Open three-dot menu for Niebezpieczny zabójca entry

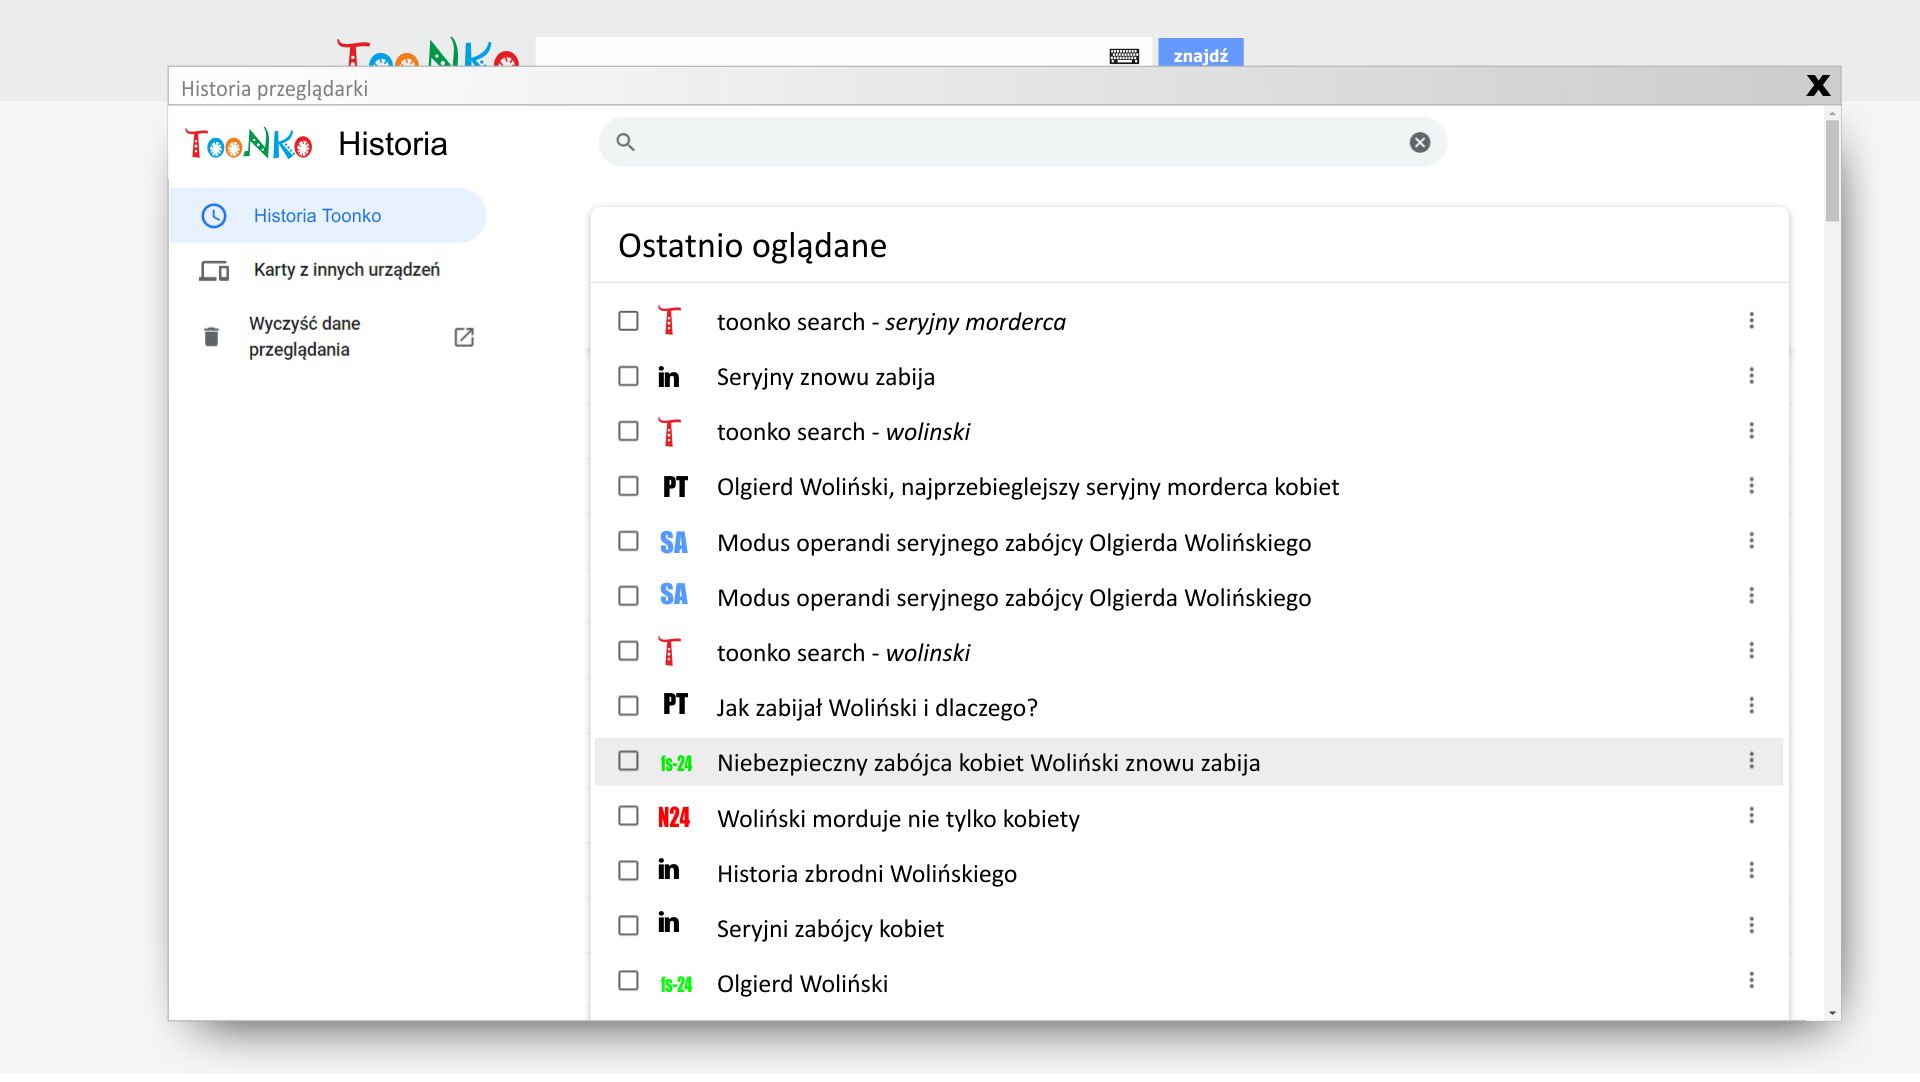[x=1751, y=761]
